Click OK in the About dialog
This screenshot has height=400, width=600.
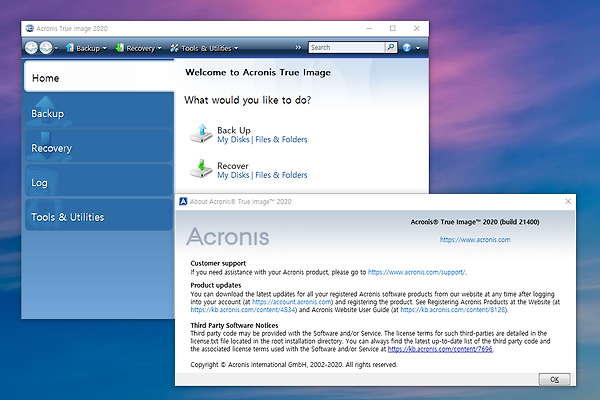554,379
